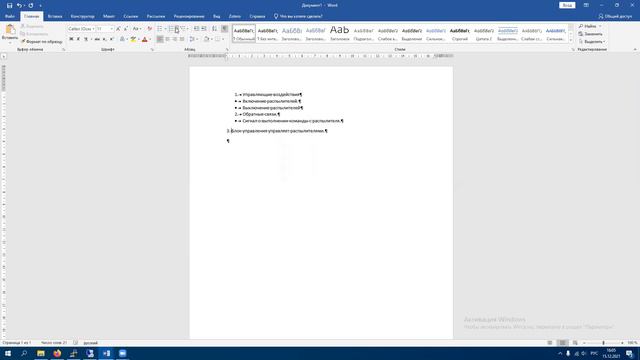Viewport: 640px width, 360px height.
Task: Click the Paste (Вставить) clipboard icon
Action: tap(10, 29)
